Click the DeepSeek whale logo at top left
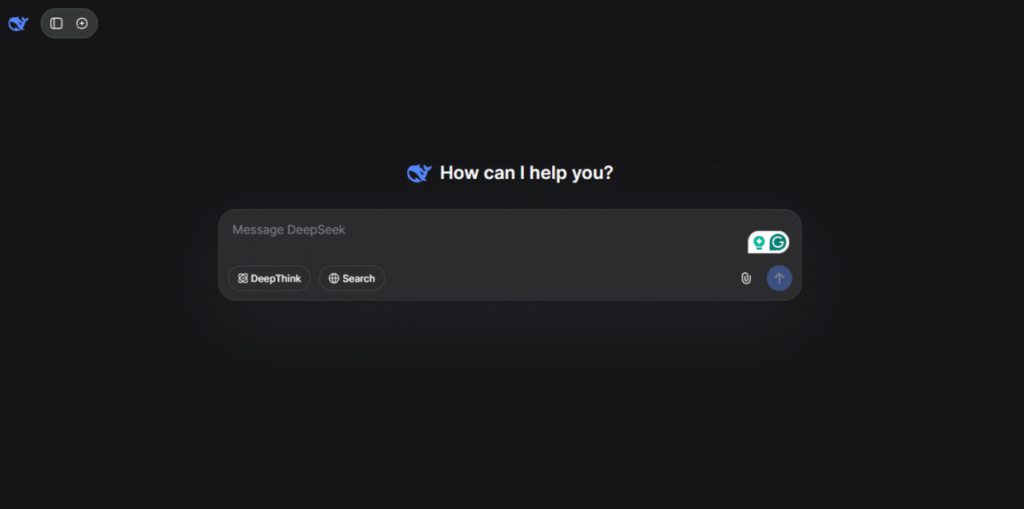The width and height of the screenshot is (1024, 509). [18, 24]
